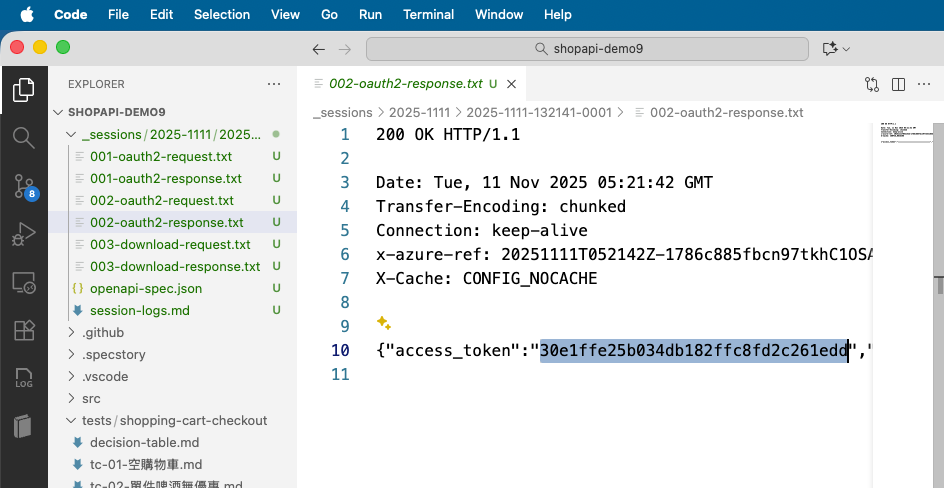Close the 002-oauth2-response.txt tab
Viewport: 944px width, 488px height.
[x=511, y=84]
